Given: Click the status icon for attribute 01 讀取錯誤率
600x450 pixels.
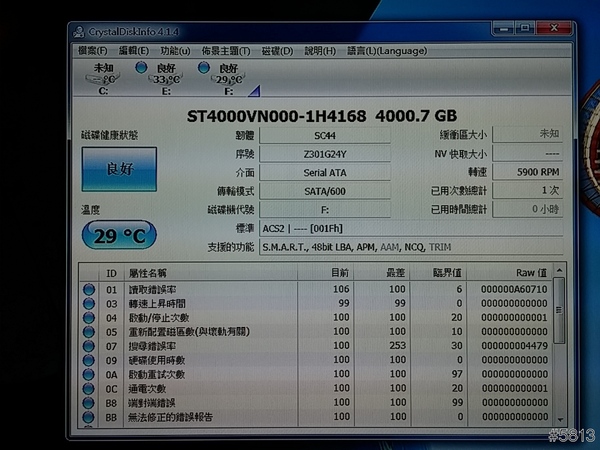Looking at the screenshot, I should [x=89, y=289].
